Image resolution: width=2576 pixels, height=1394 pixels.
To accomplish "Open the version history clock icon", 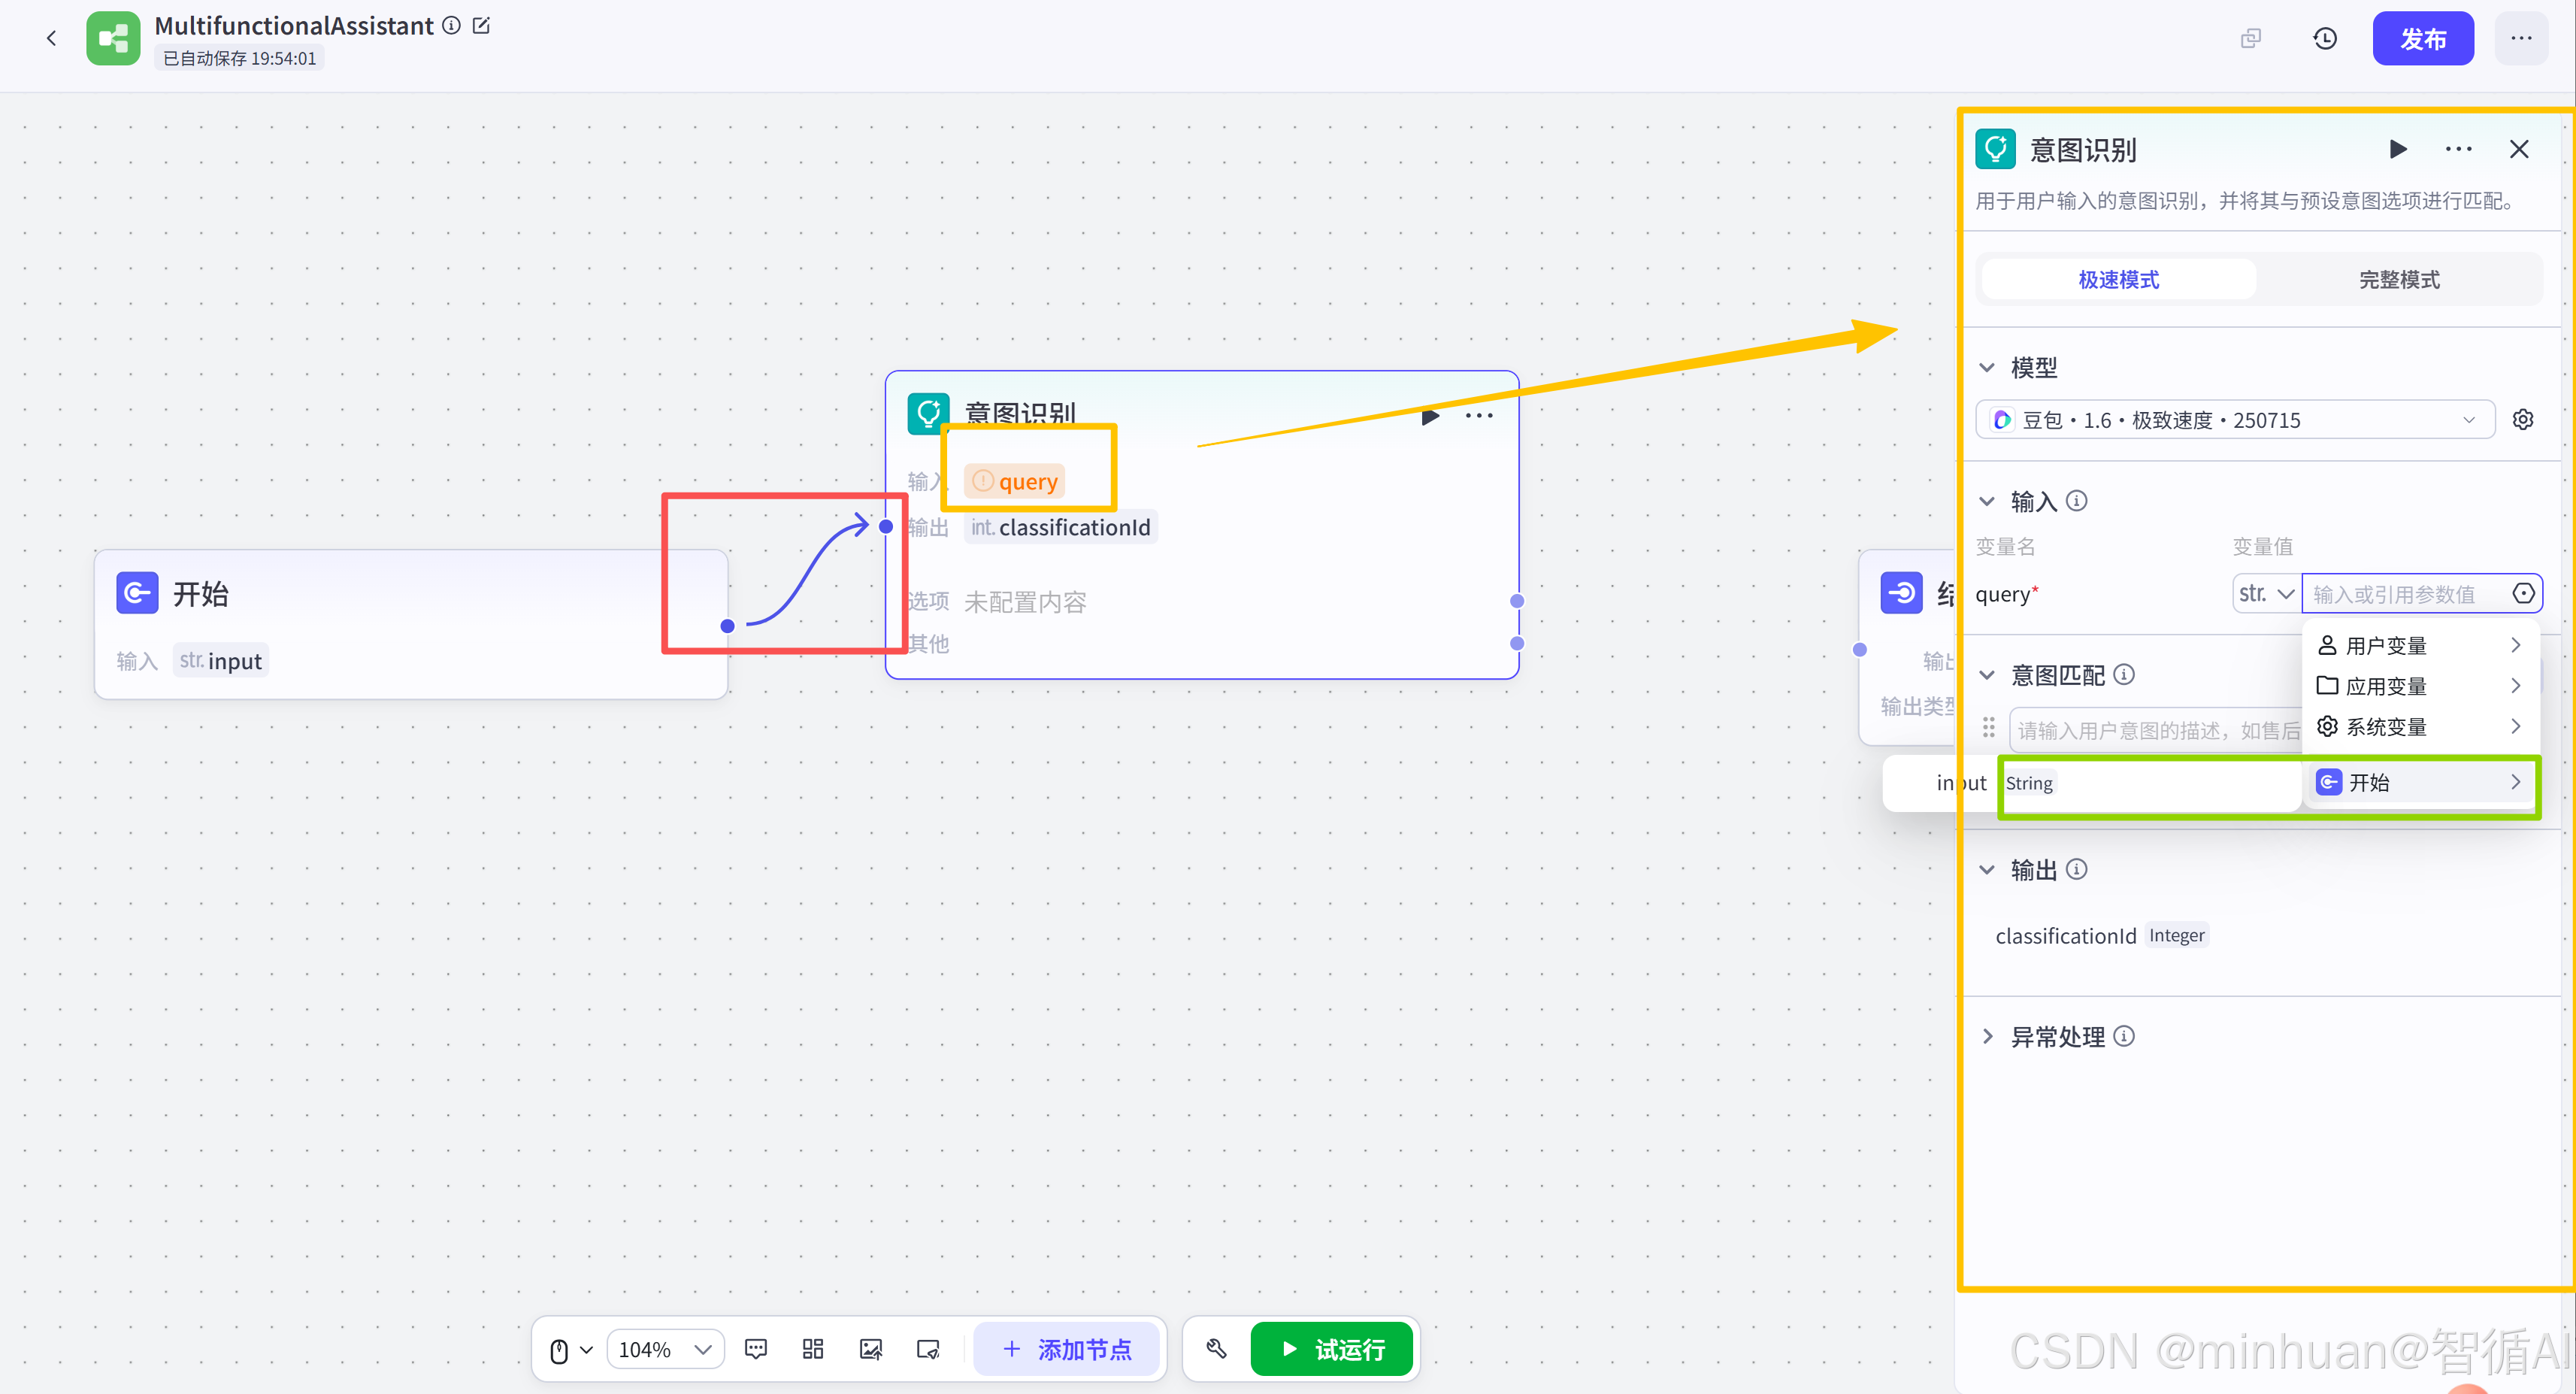I will 2325,39.
